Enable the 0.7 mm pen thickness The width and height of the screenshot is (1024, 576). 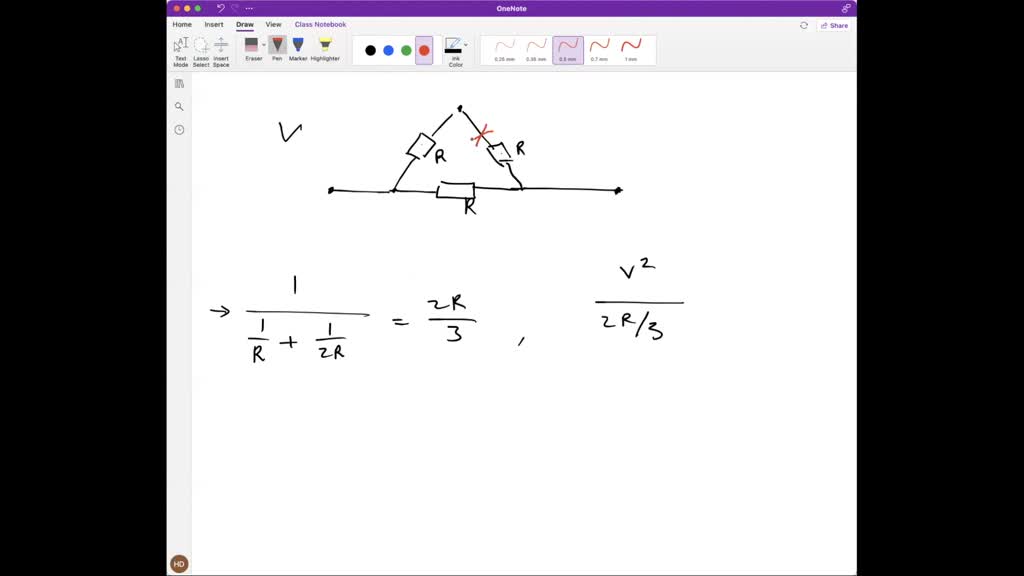(x=600, y=48)
